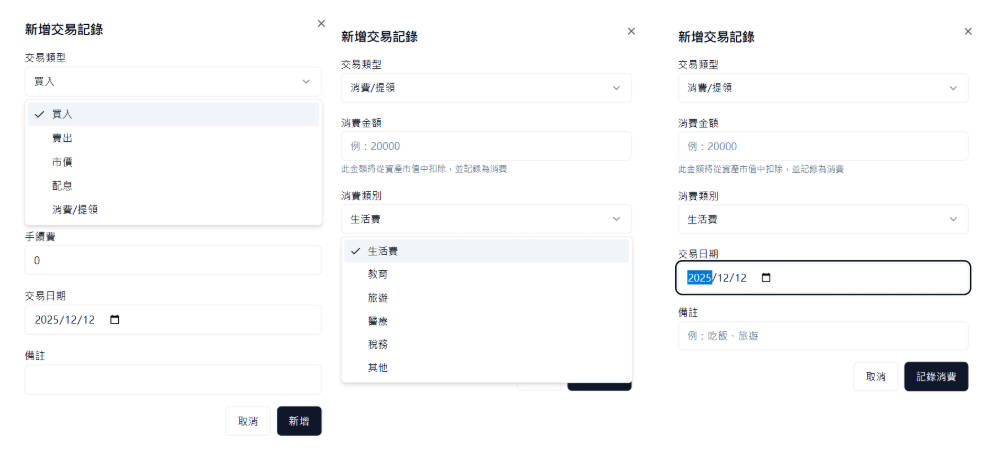Click highlighted 2025 year in right dialog date
The image size is (991, 453).
coord(700,278)
